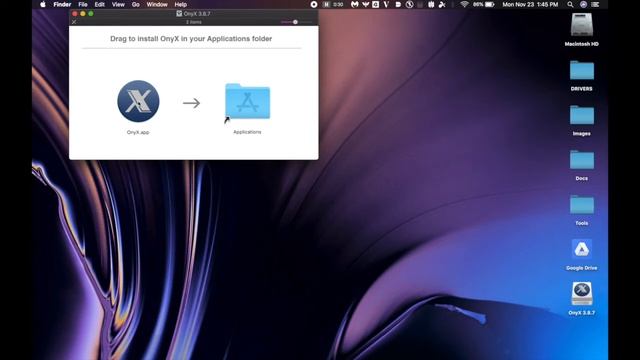Click the V letter menu bar icon
The width and height of the screenshot is (640, 360).
coord(386,4)
